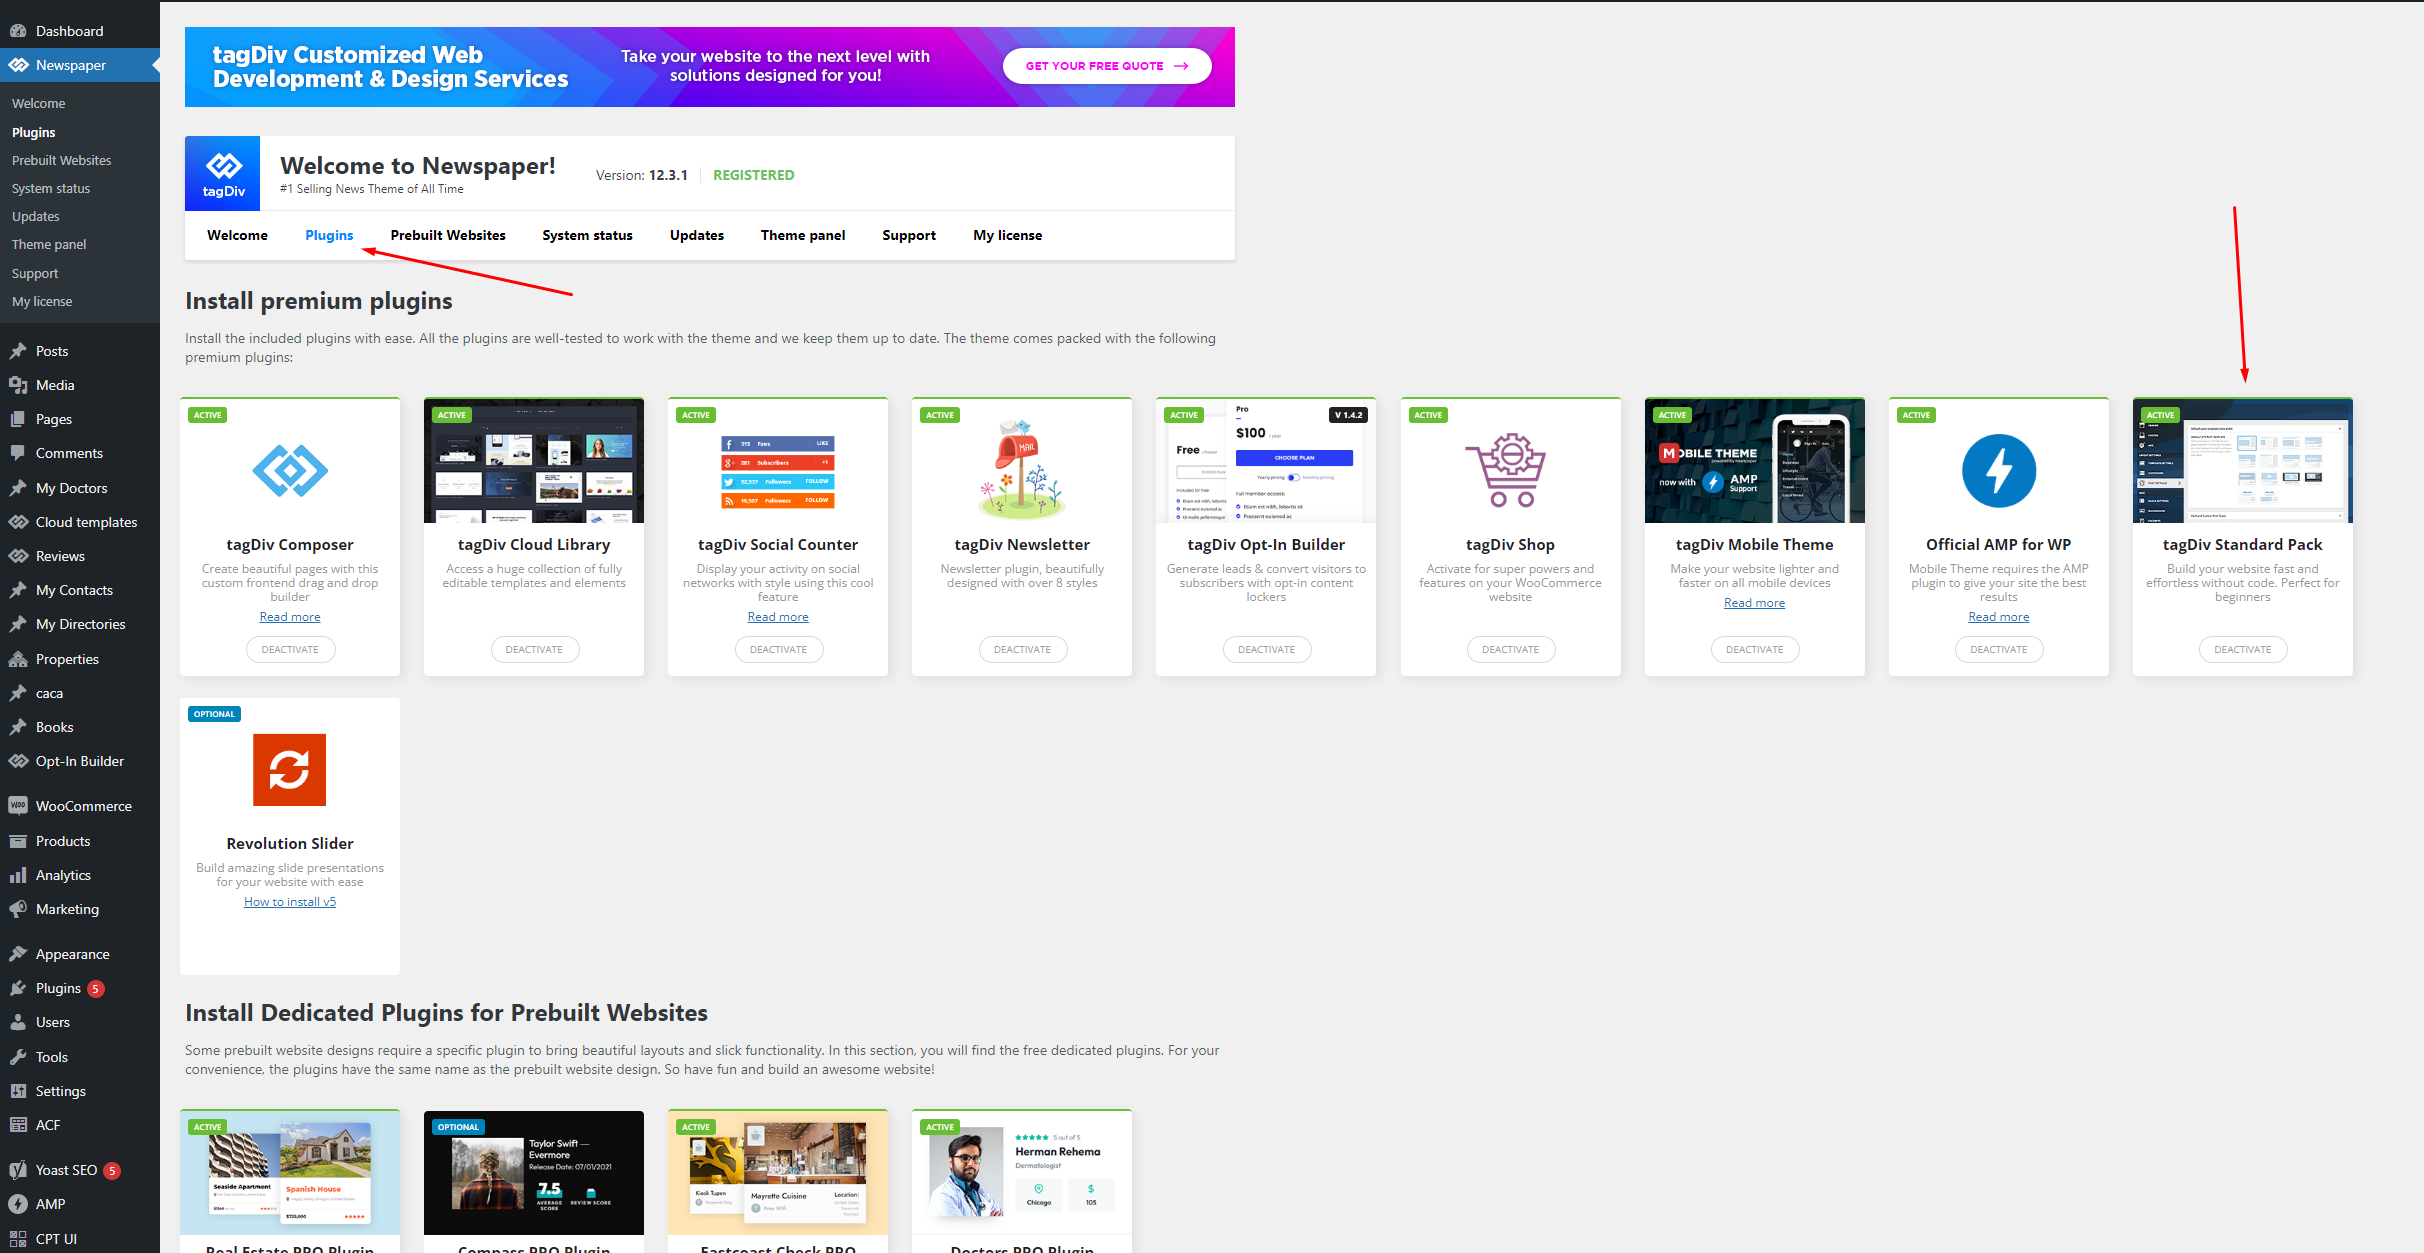Click the tagDiv Standard Pack preview image
The image size is (2424, 1253).
click(x=2243, y=461)
